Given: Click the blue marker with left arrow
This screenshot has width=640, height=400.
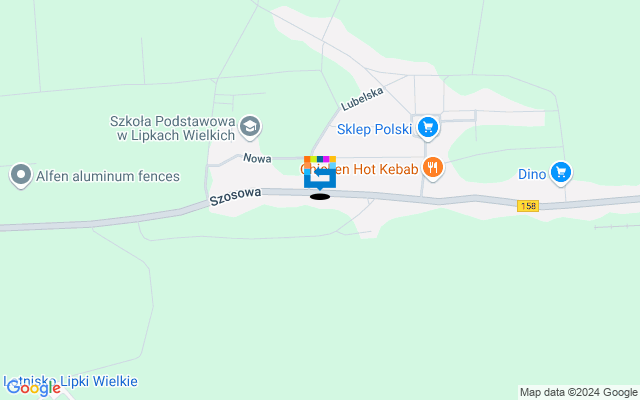Looking at the screenshot, I should [320, 177].
